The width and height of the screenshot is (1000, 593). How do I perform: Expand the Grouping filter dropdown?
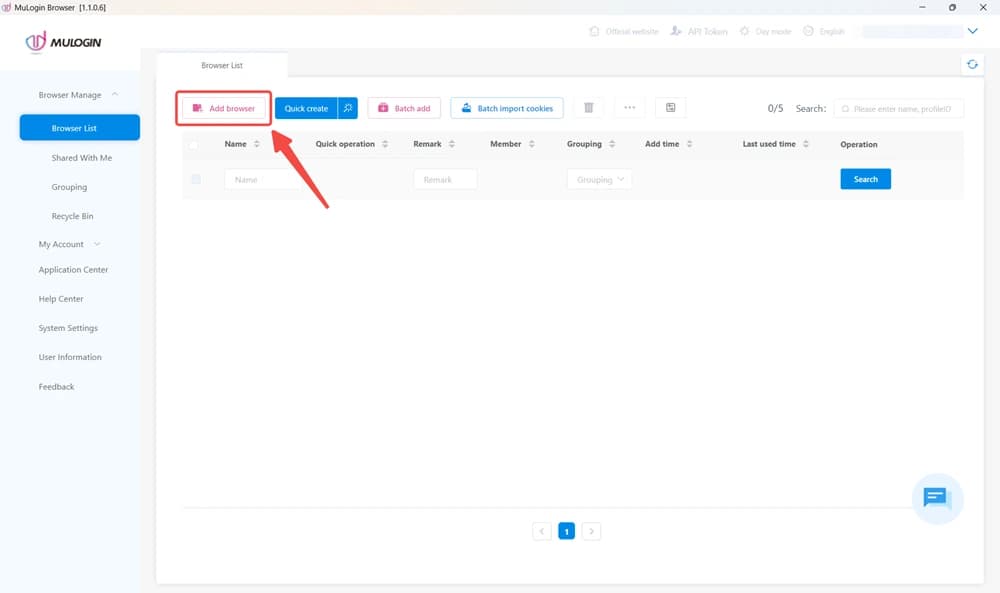point(598,179)
